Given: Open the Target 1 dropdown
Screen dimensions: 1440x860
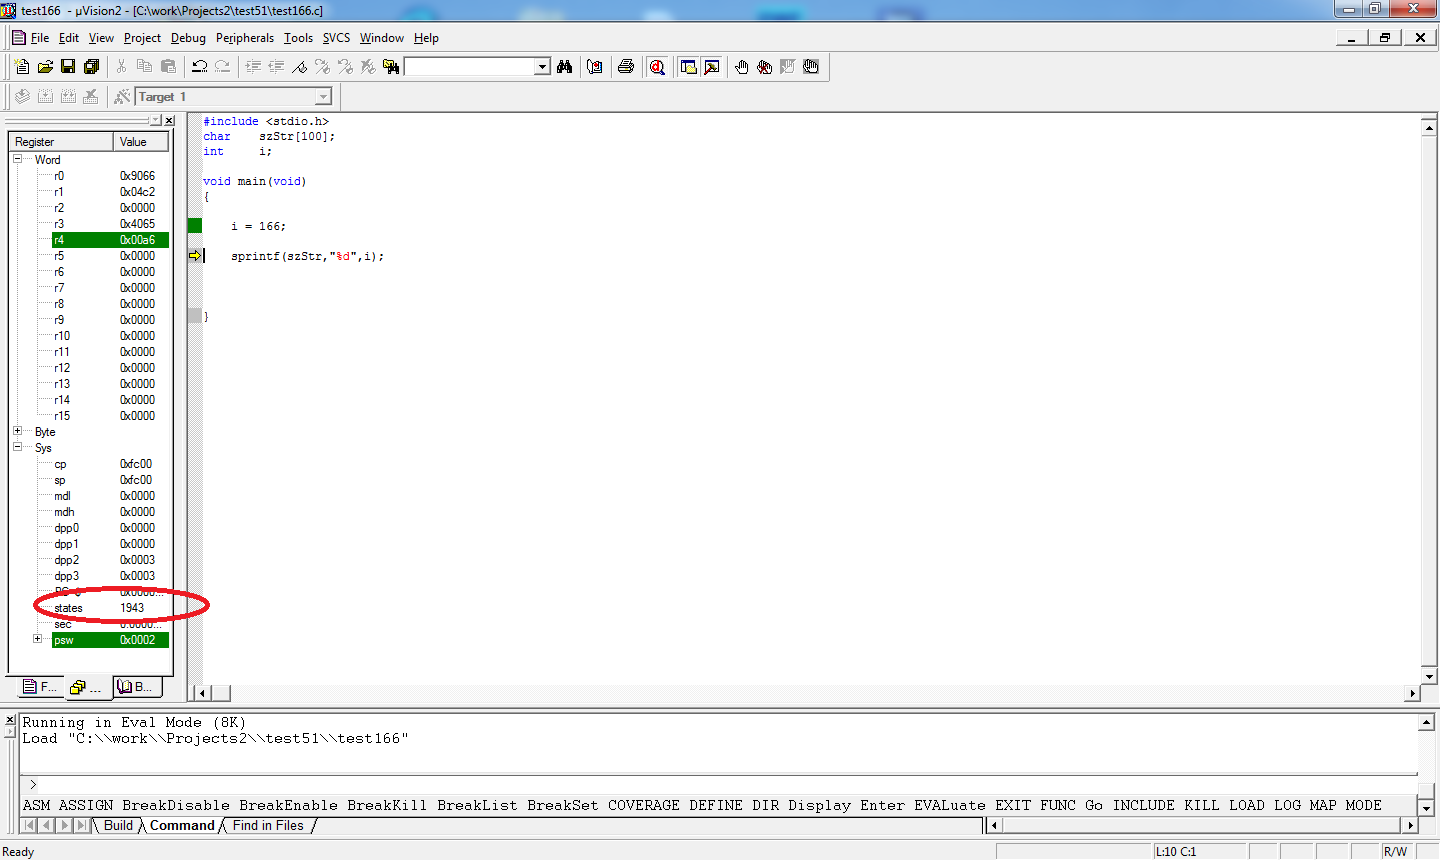Looking at the screenshot, I should (x=323, y=97).
